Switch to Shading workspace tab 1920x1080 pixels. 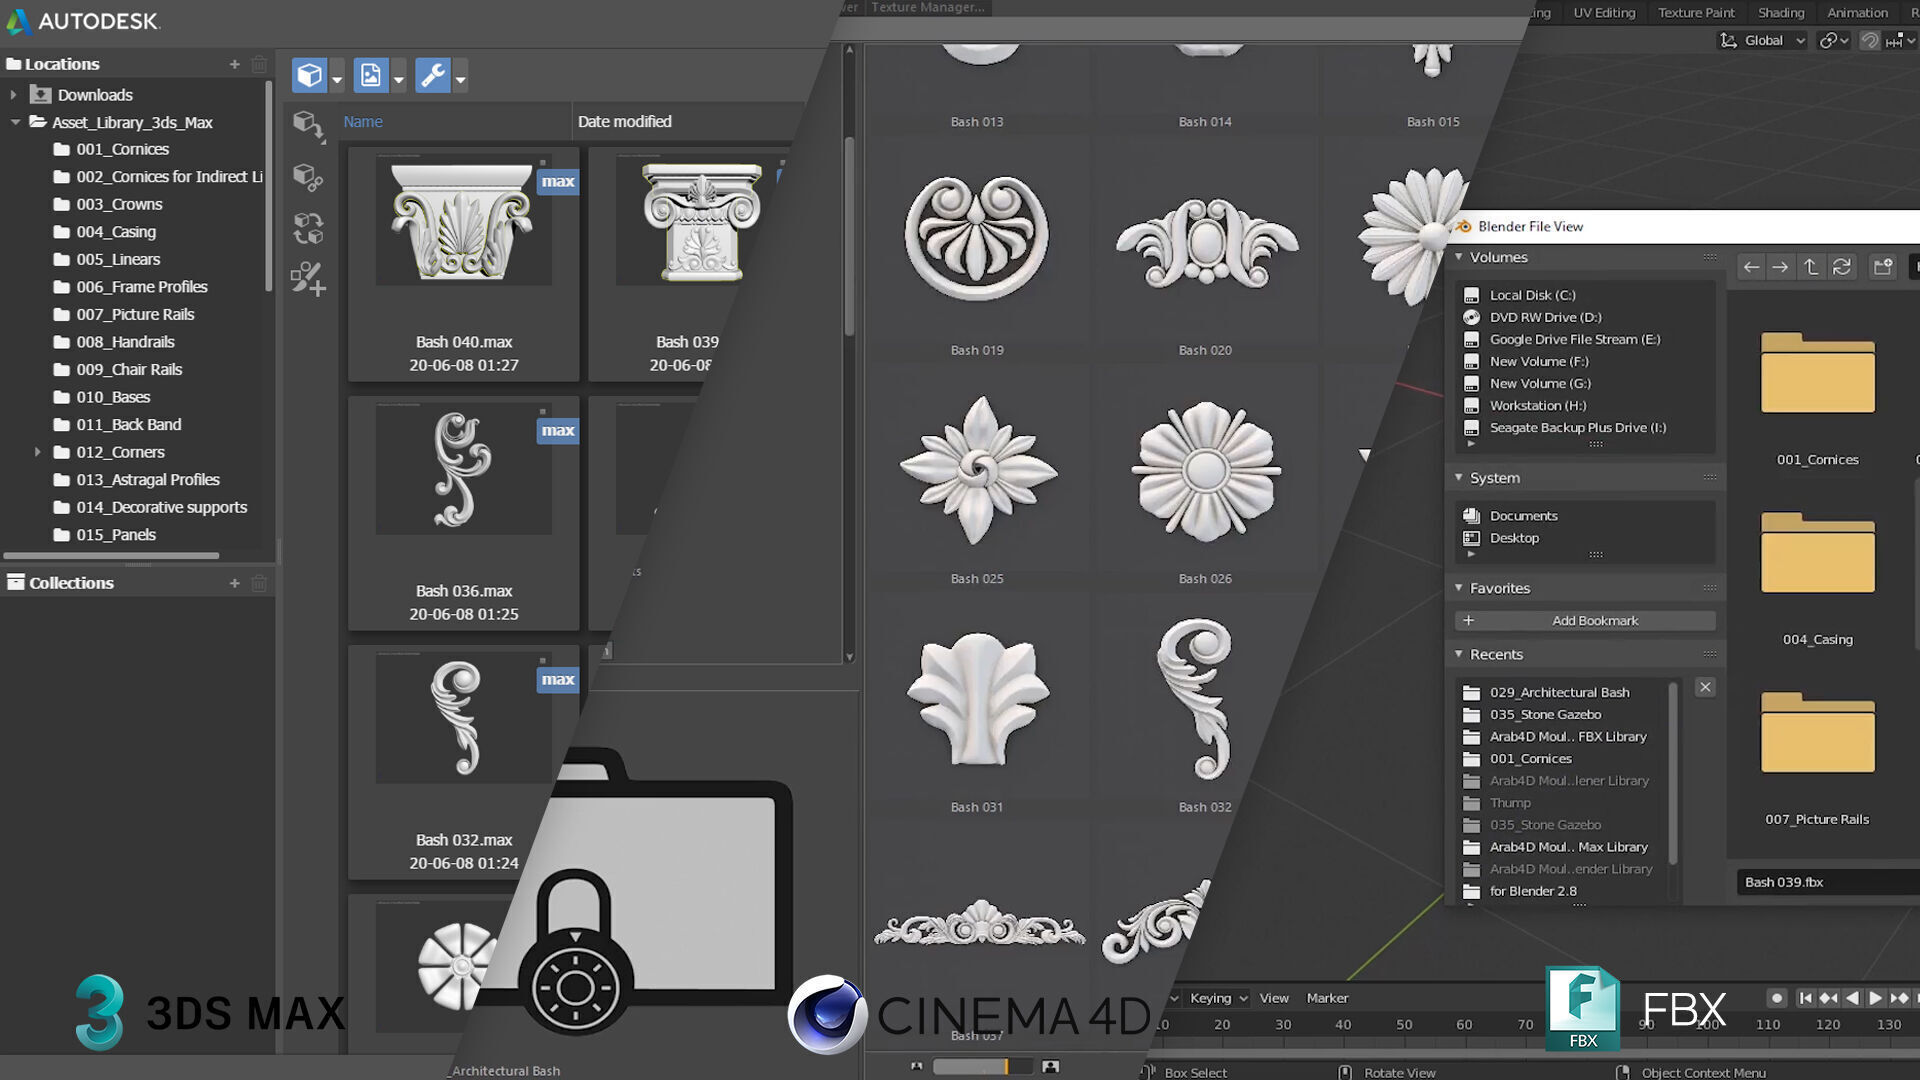[1781, 13]
